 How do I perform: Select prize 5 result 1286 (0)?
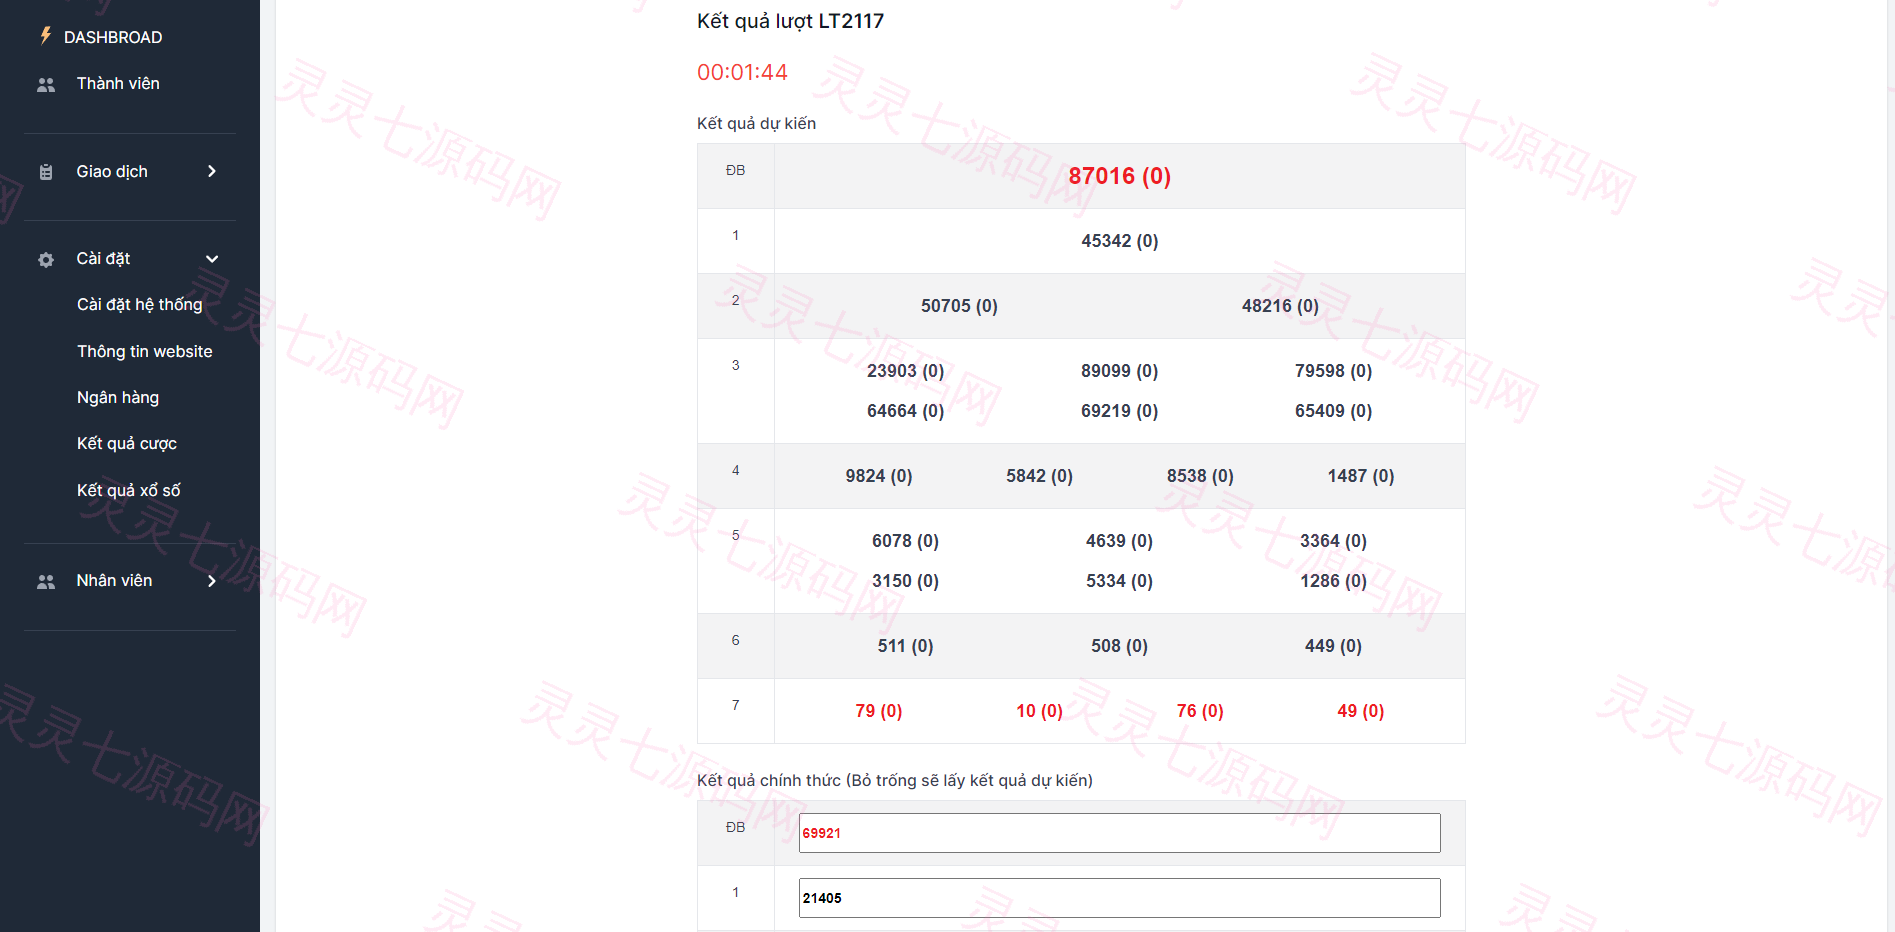point(1333,581)
